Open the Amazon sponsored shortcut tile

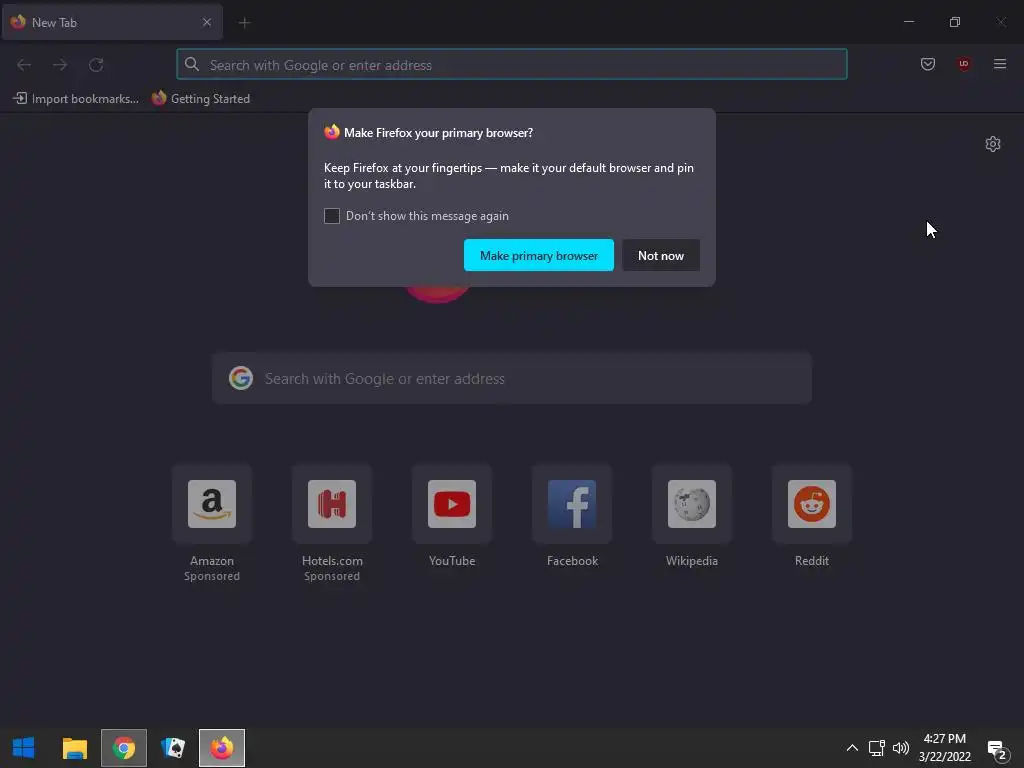tap(212, 504)
